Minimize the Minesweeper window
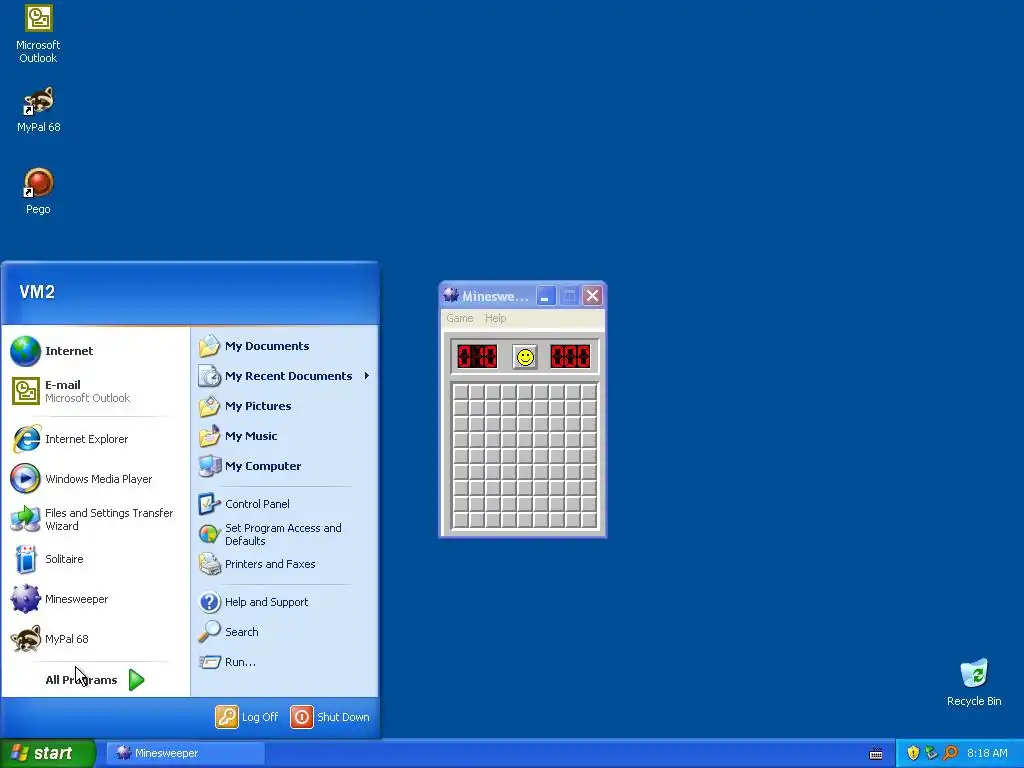 [x=546, y=296]
